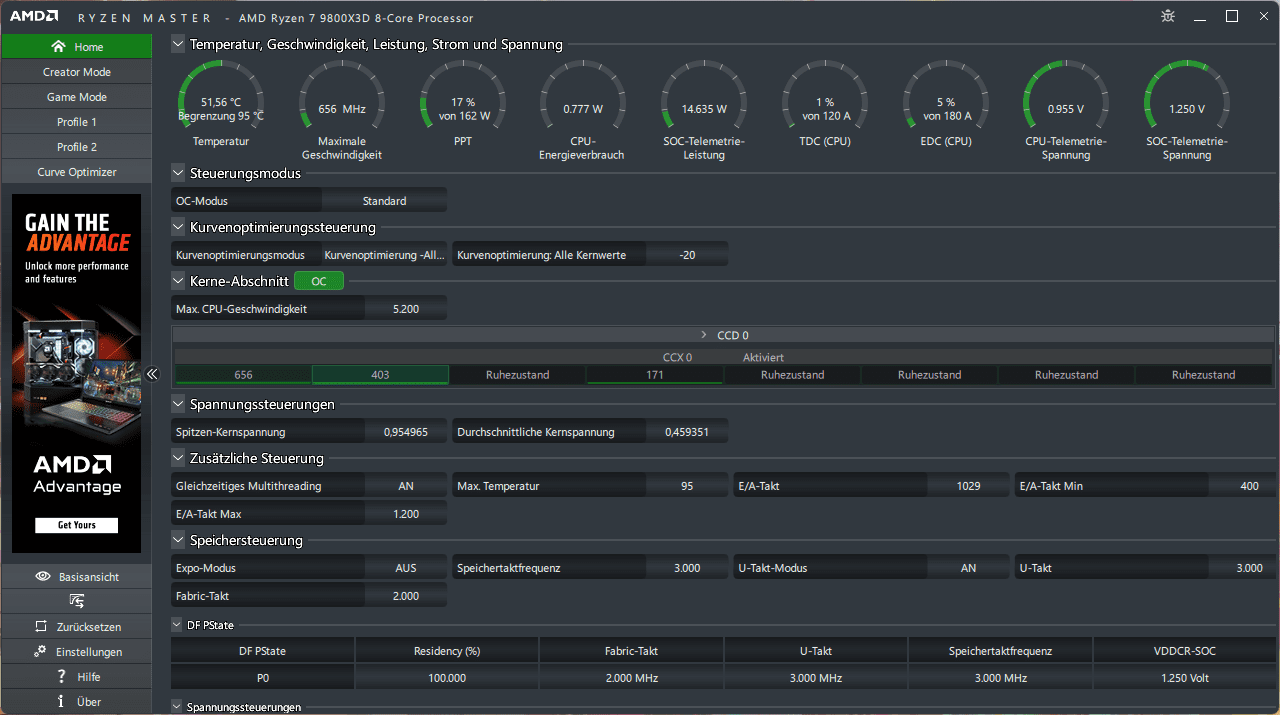The width and height of the screenshot is (1280, 715).
Task: Switch to Game Mode
Action: (x=77, y=97)
